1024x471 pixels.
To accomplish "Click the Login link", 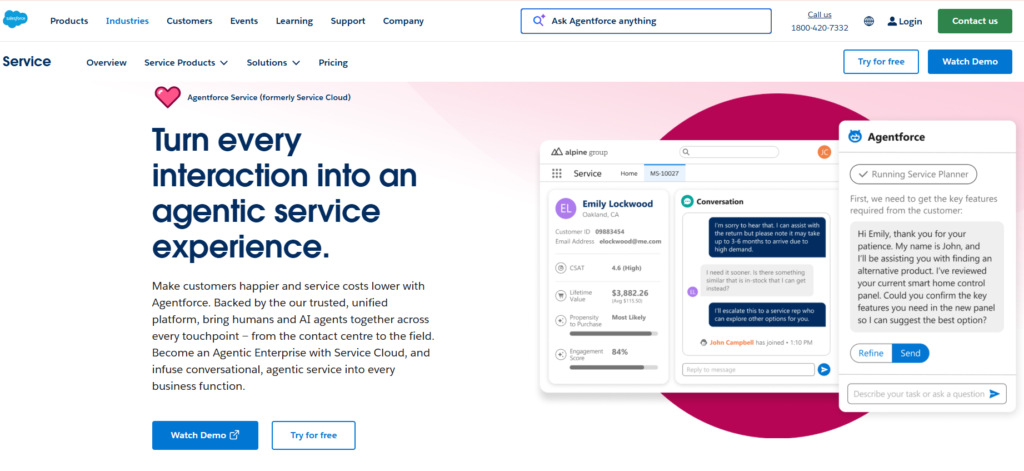I will coord(904,21).
